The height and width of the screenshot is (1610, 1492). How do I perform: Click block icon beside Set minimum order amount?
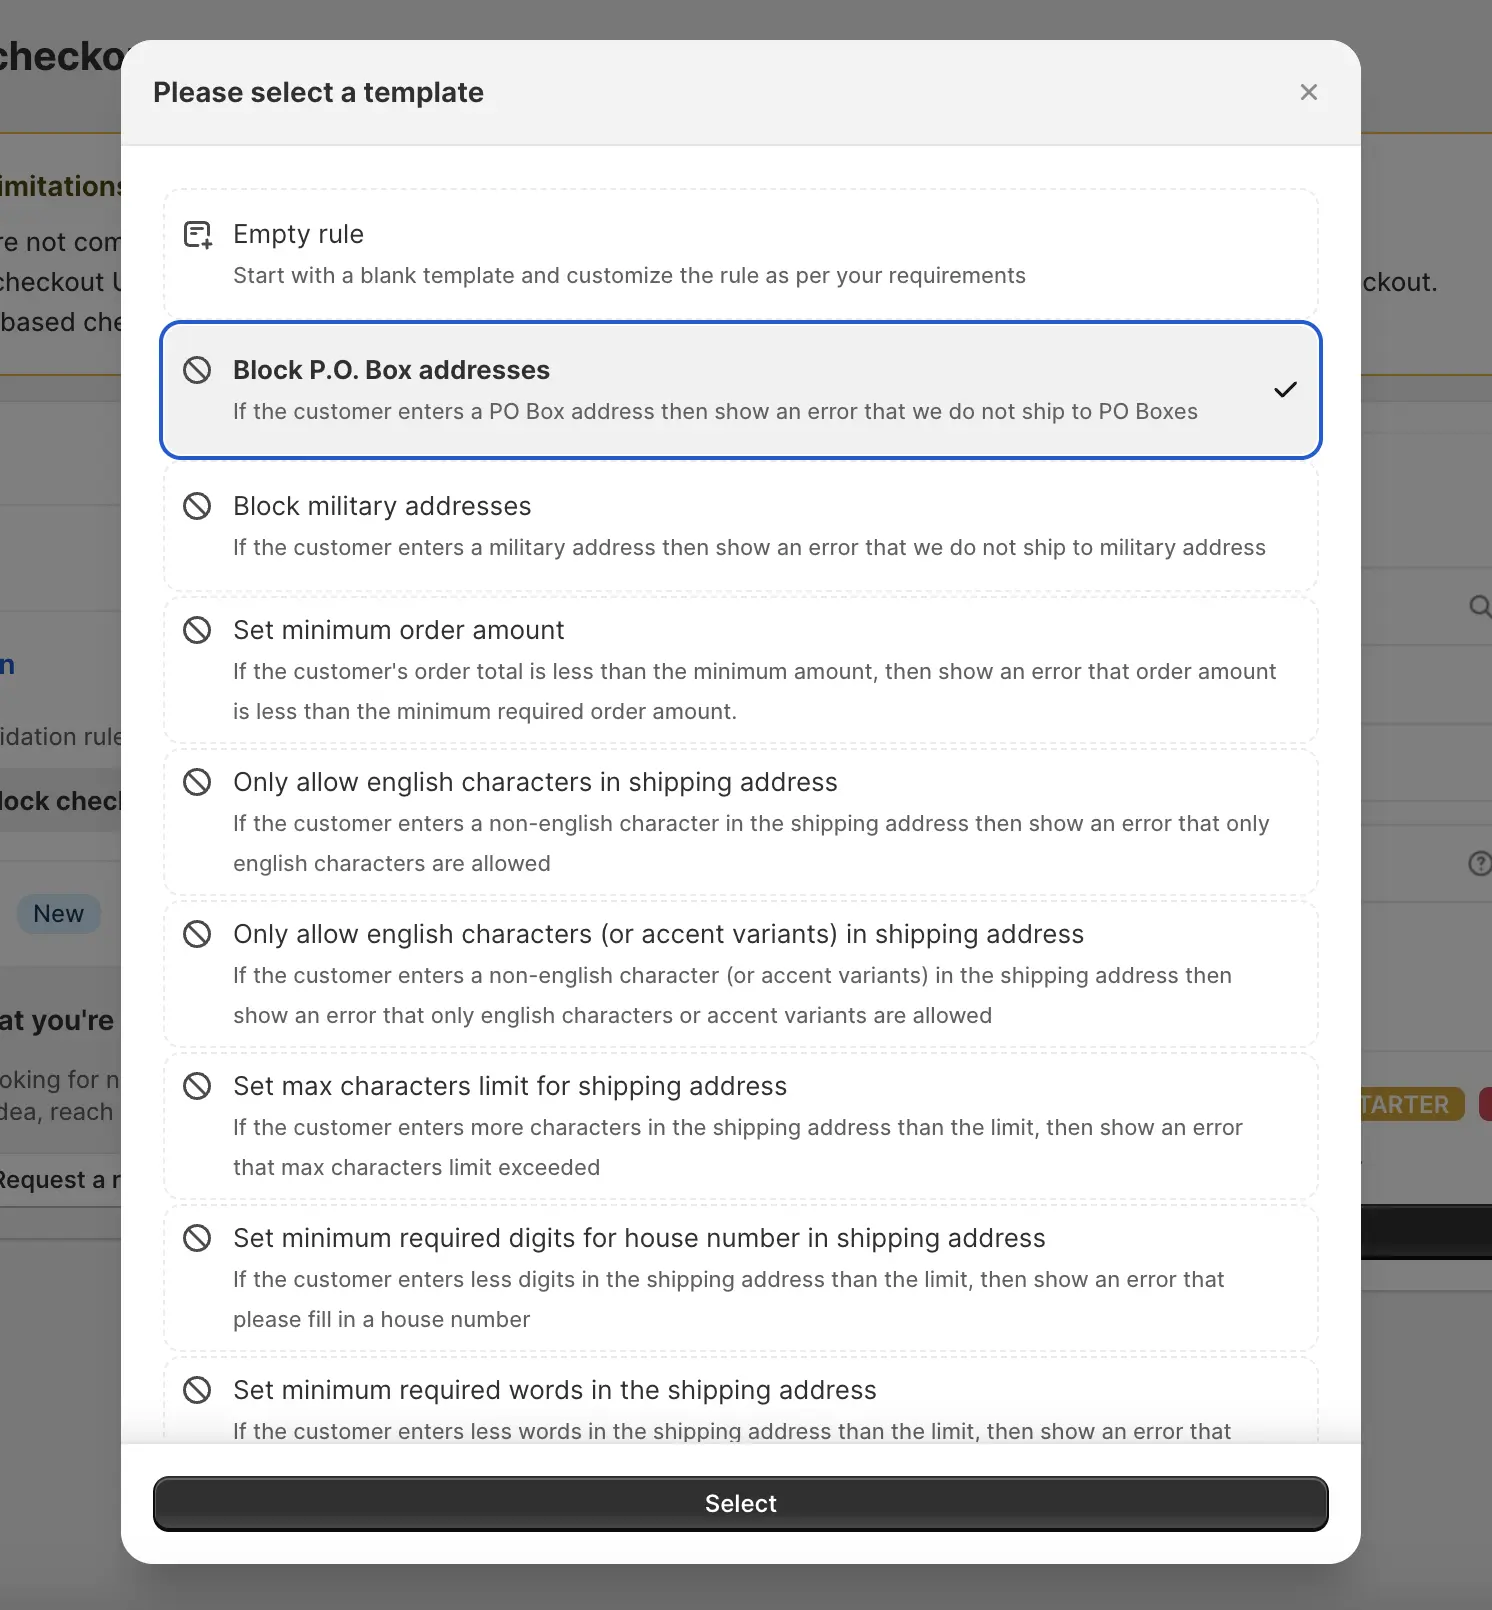197,630
